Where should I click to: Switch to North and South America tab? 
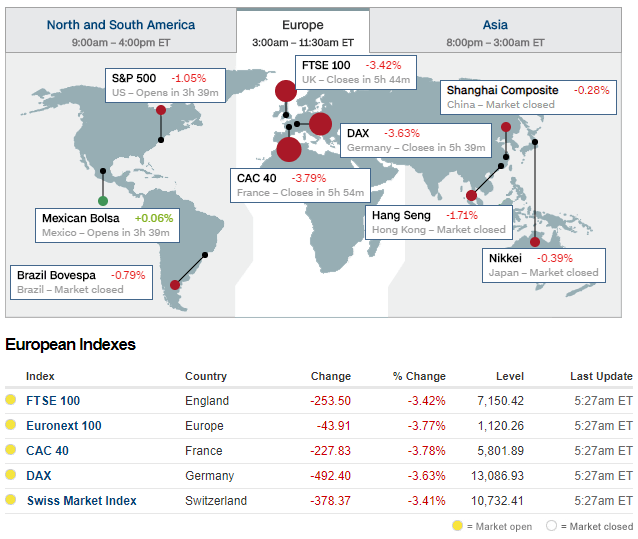coord(120,32)
